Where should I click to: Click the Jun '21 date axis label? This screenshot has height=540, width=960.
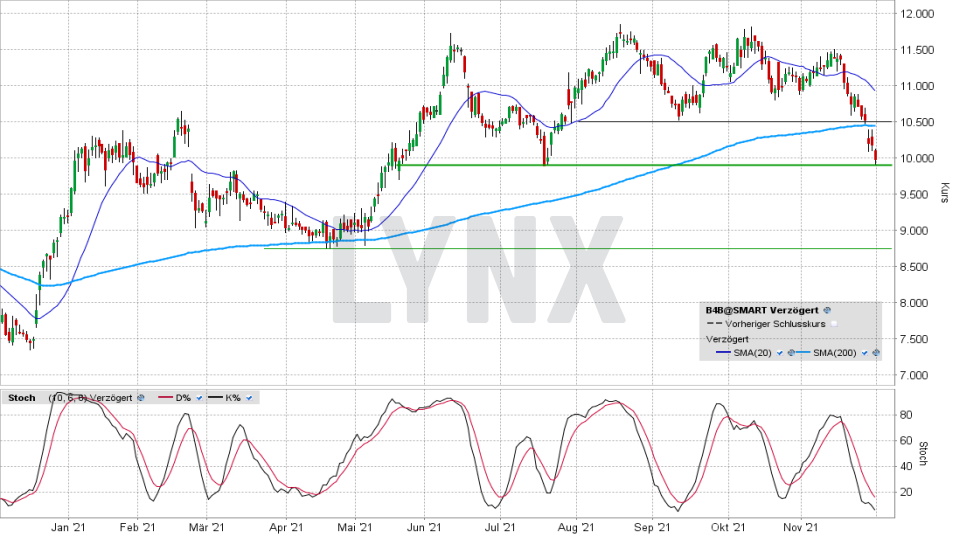tap(424, 527)
